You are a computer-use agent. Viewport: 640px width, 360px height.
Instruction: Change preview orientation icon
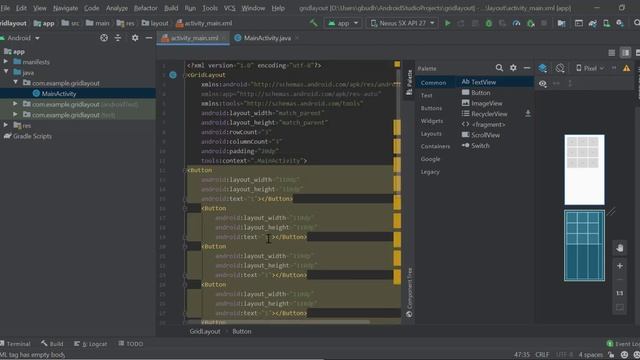click(x=560, y=68)
